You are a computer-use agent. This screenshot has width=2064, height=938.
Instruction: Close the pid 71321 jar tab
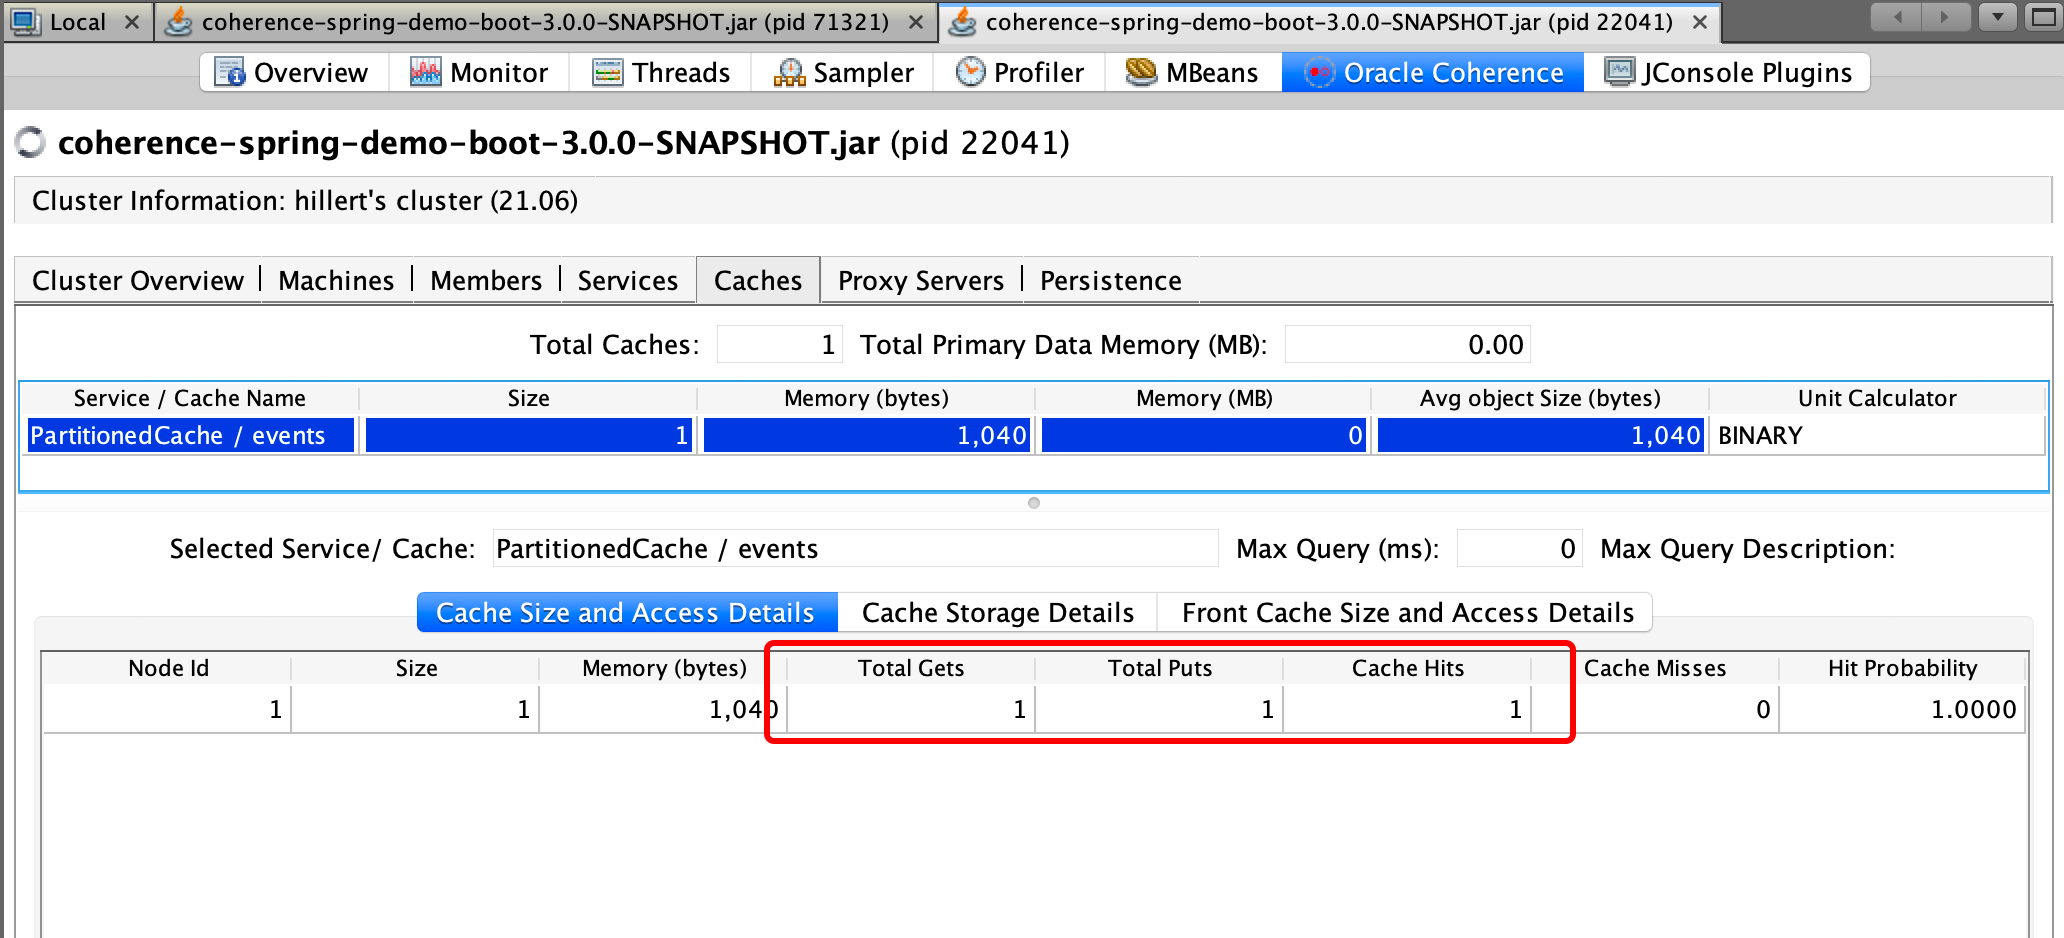point(915,22)
